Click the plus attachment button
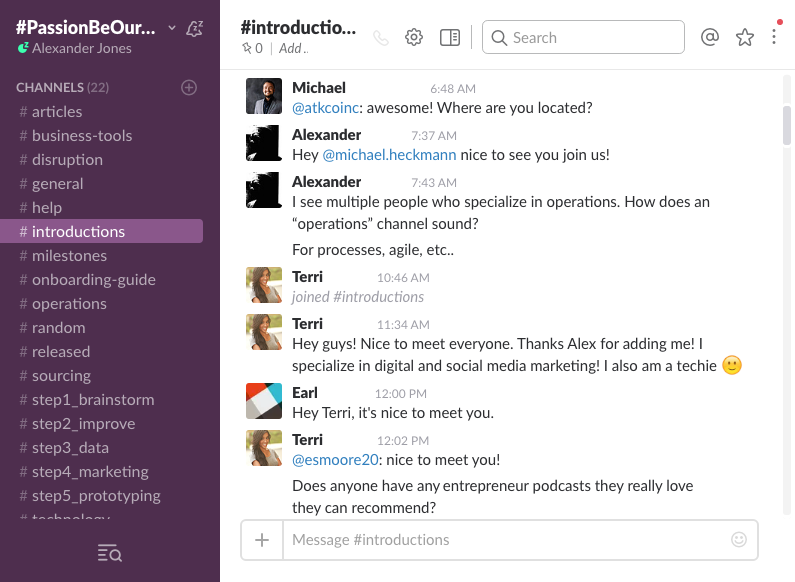795x582 pixels. coord(262,540)
